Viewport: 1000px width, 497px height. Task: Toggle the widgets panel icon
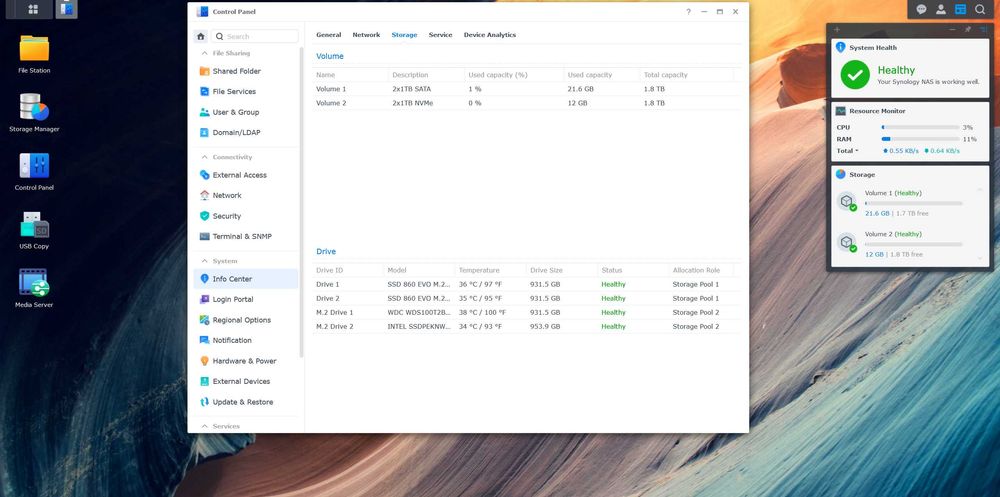tap(960, 9)
